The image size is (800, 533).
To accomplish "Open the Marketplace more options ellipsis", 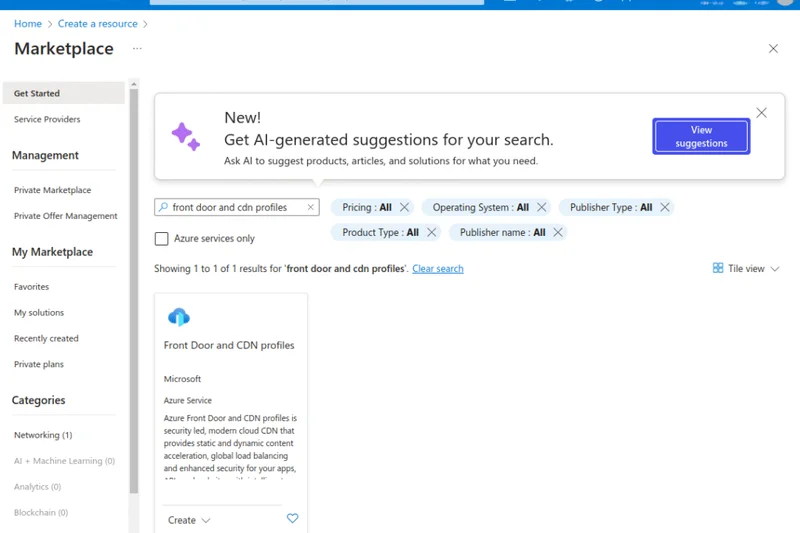I will tap(137, 48).
